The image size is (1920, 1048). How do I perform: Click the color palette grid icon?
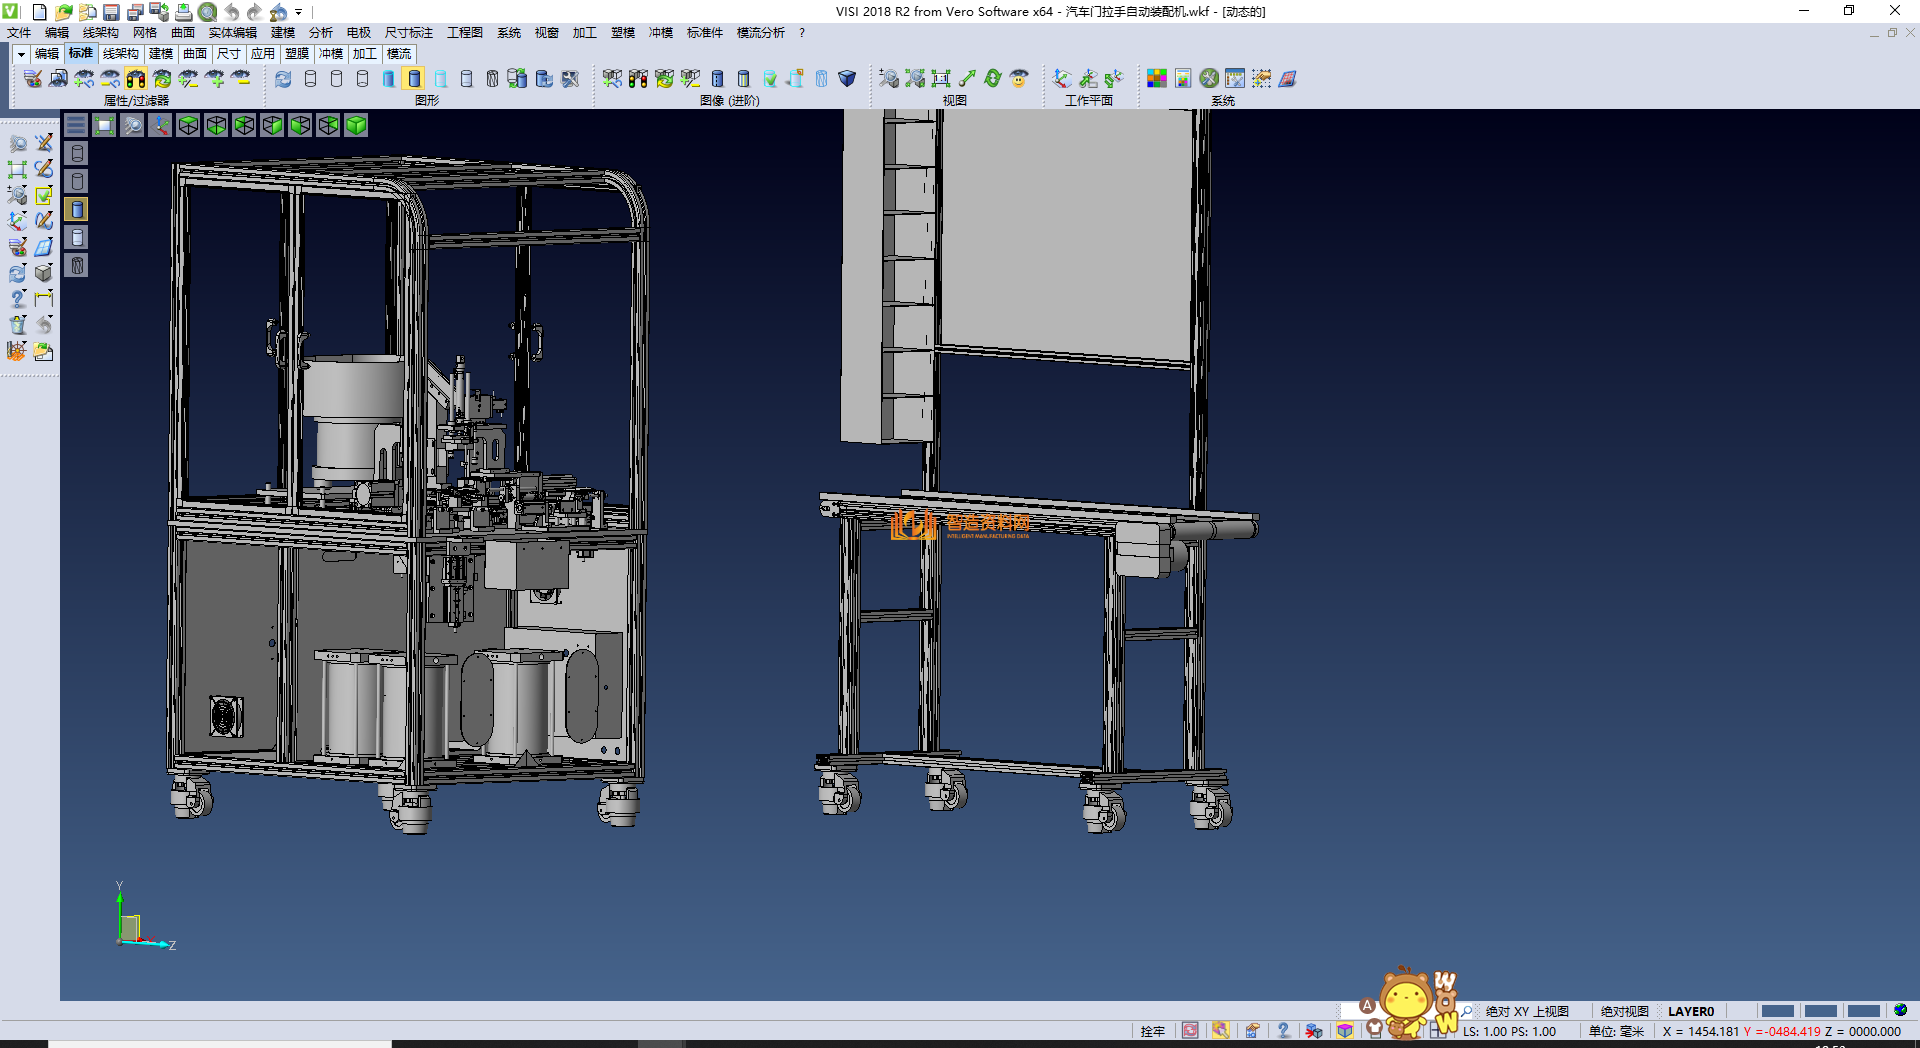tap(1156, 79)
